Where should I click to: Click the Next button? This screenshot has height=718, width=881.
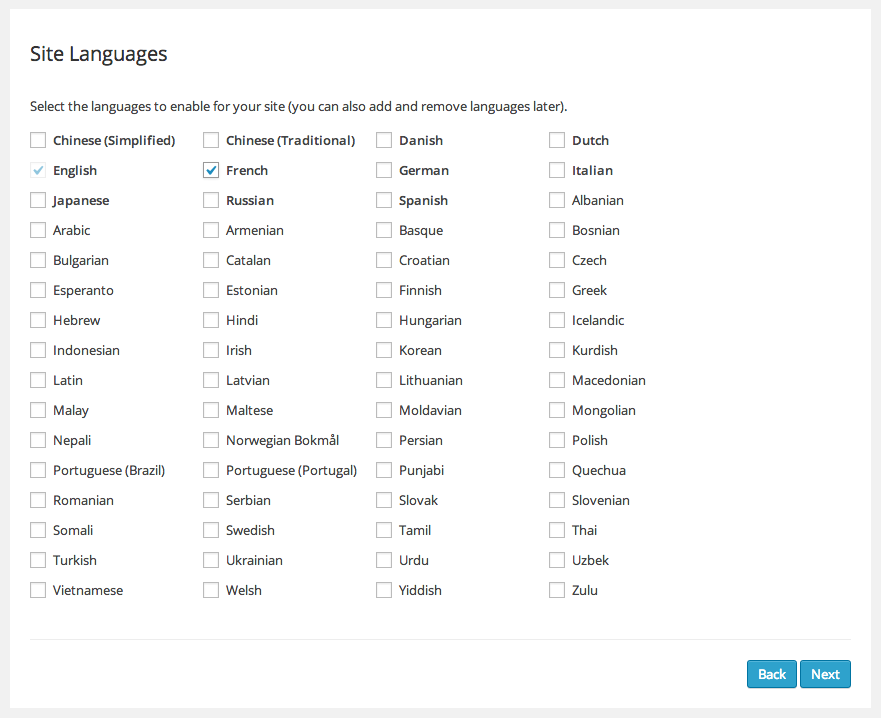click(x=825, y=674)
